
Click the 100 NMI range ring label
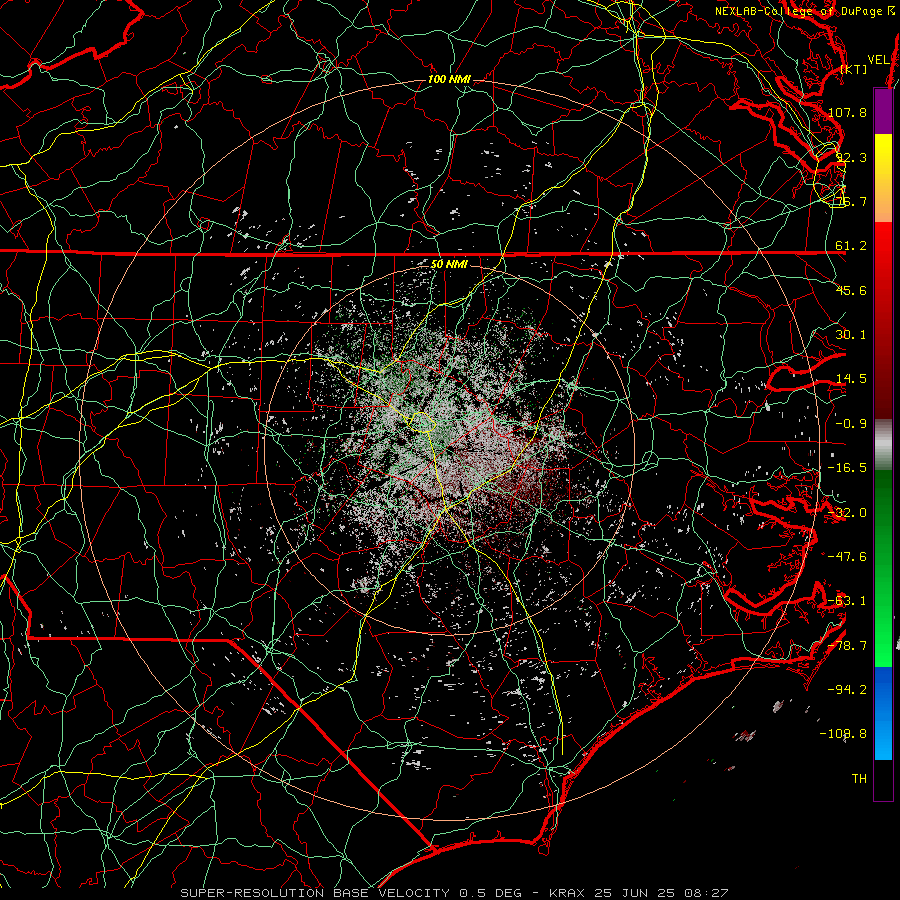pos(449,79)
